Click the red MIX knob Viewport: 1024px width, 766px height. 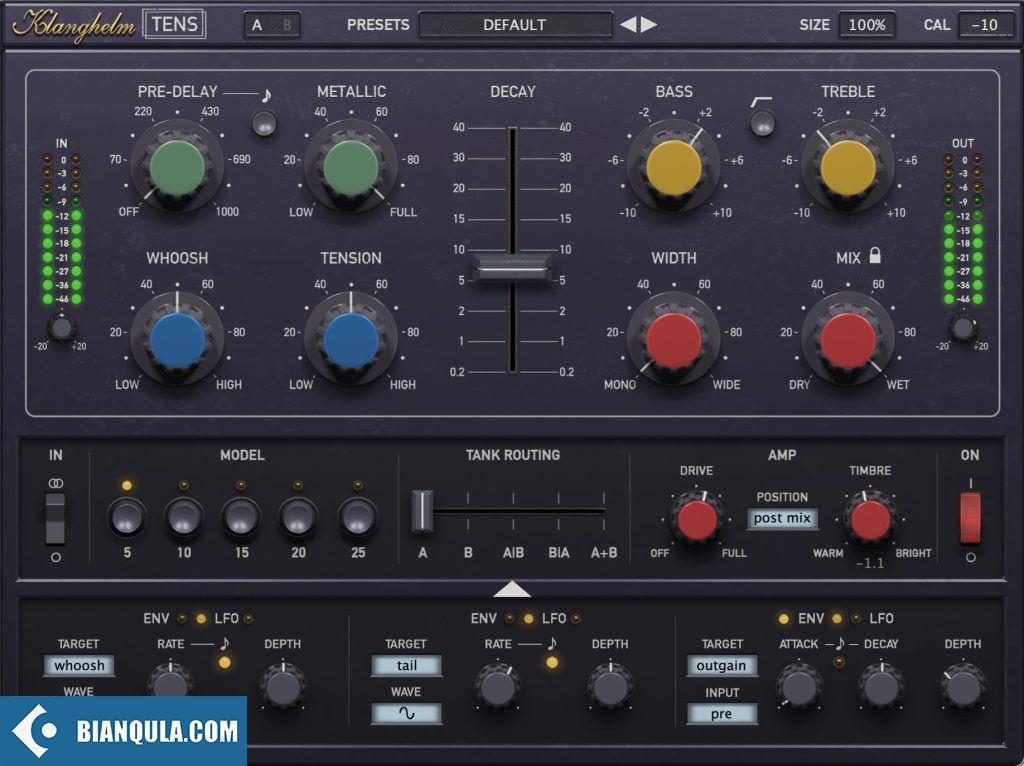[x=848, y=340]
